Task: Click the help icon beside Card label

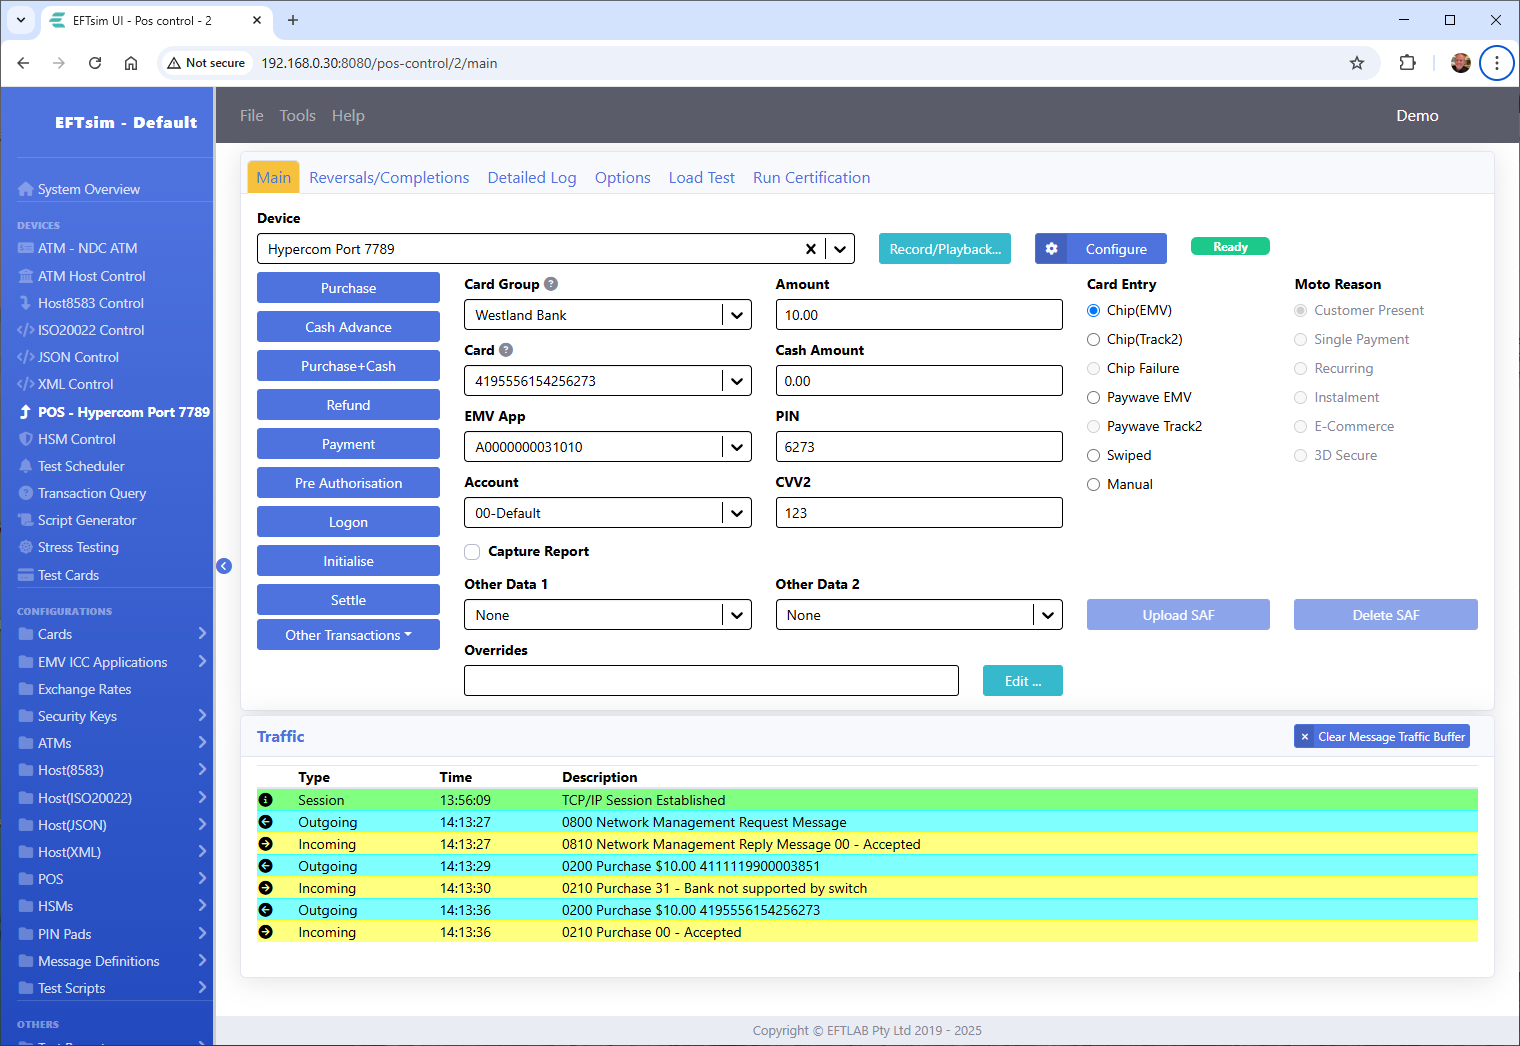Action: [506, 350]
